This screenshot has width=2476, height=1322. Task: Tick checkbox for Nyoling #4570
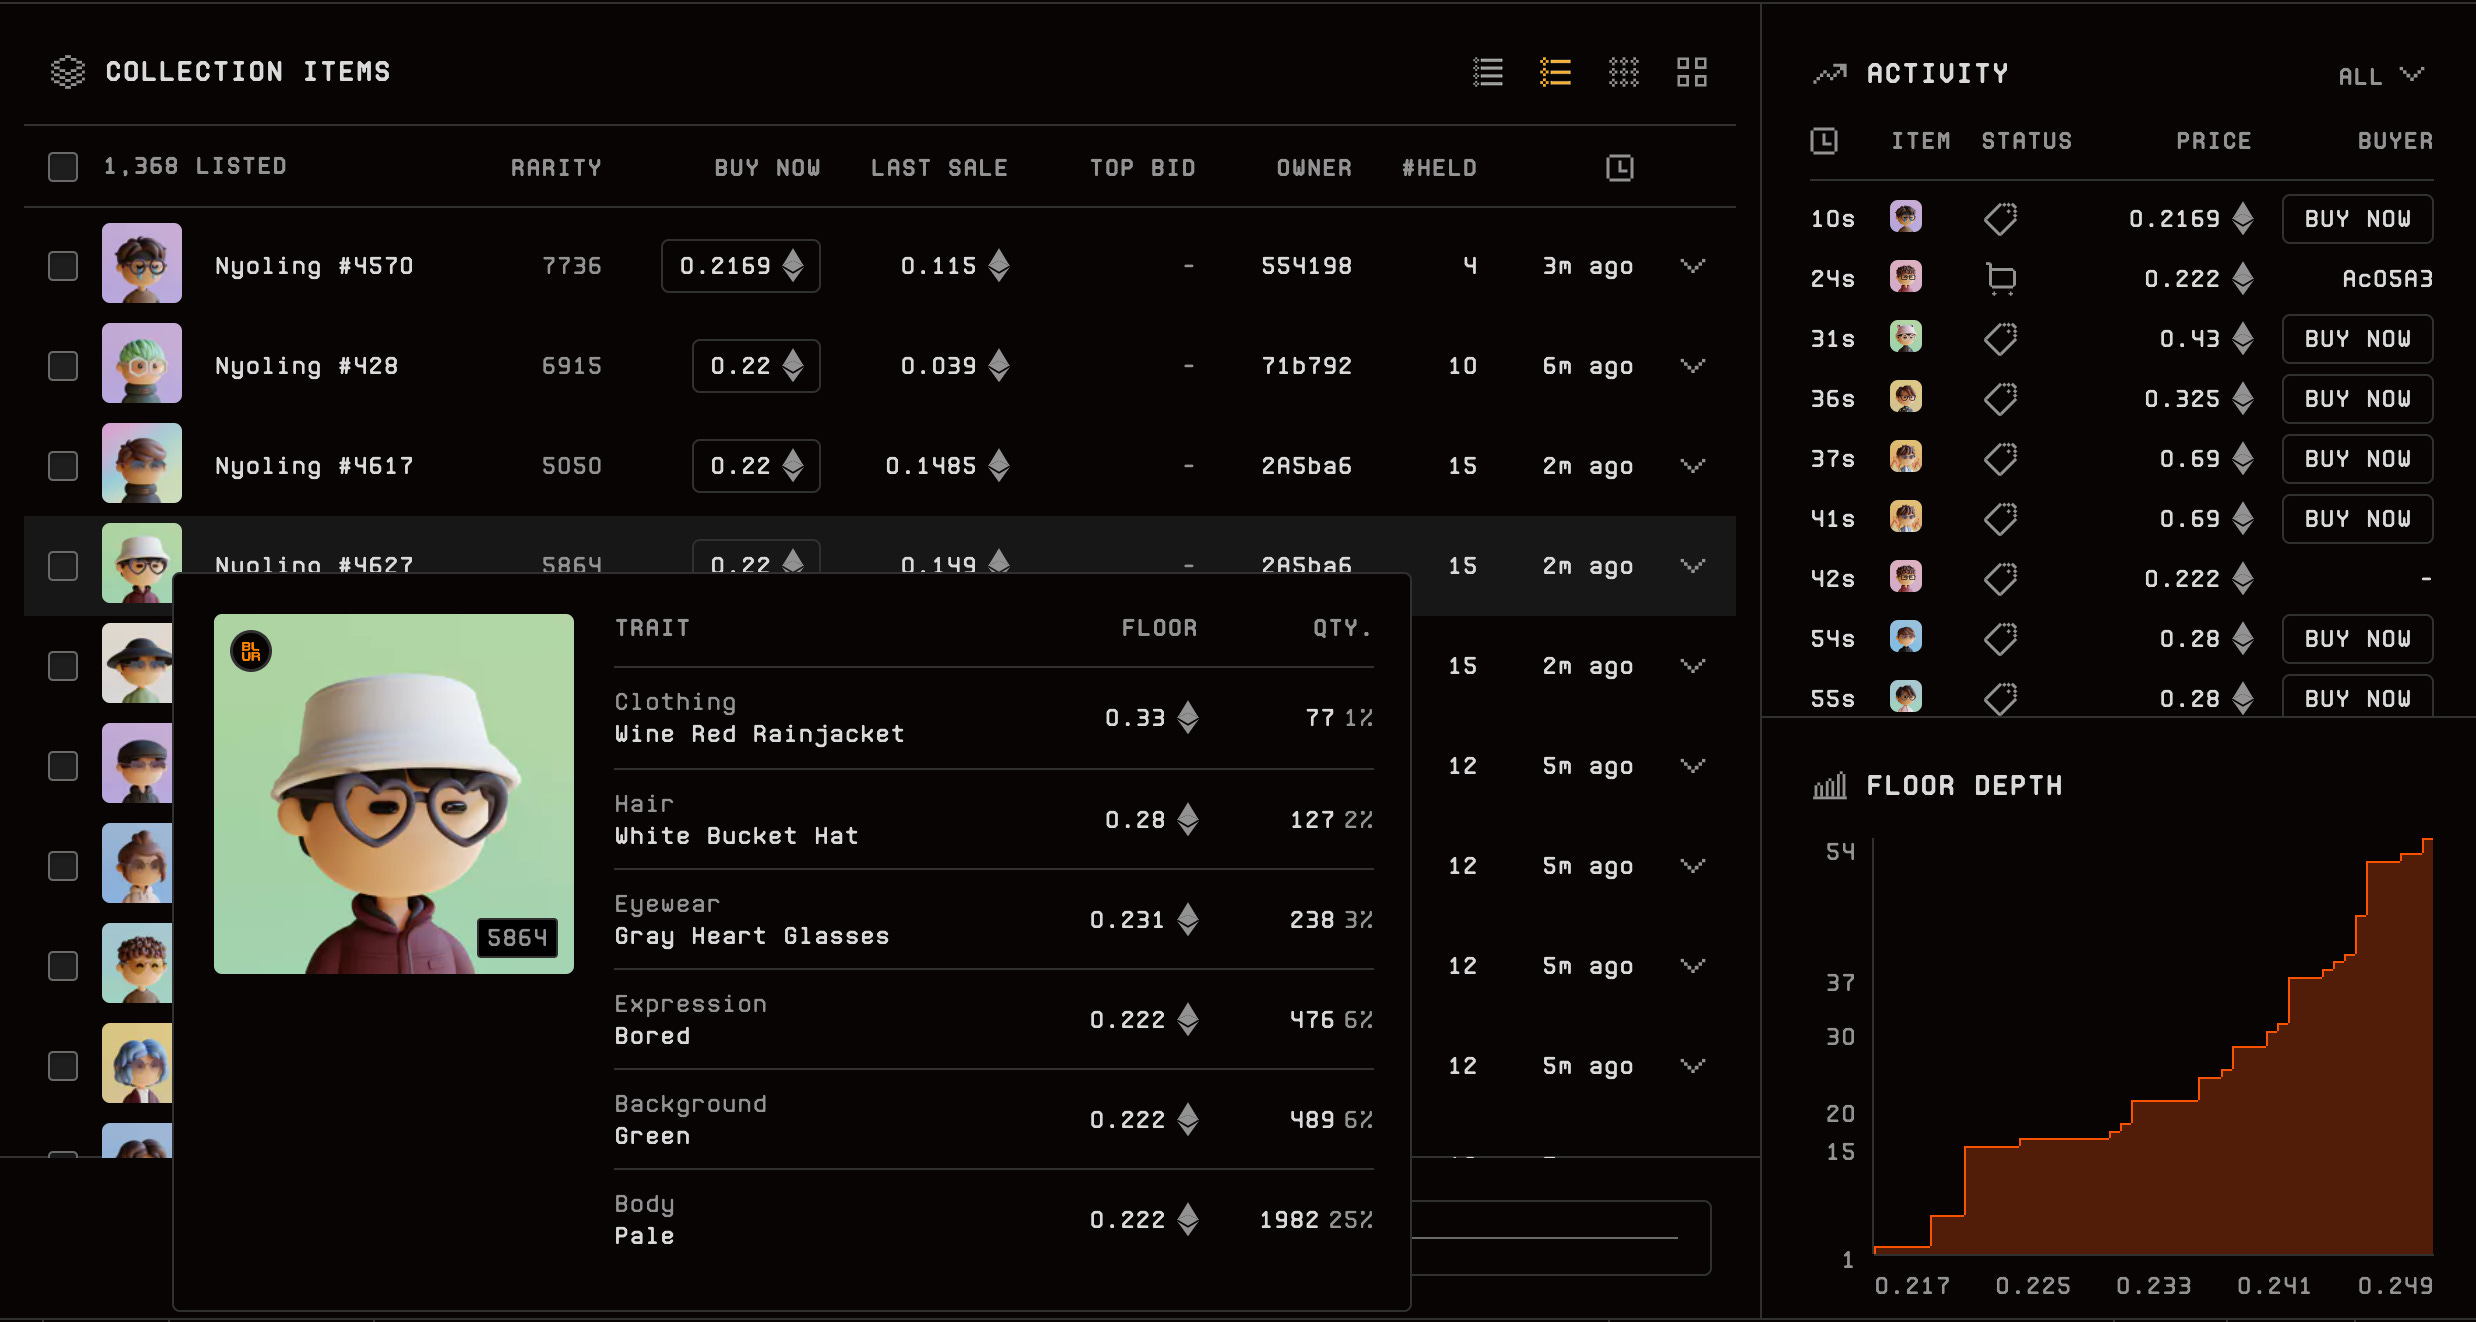pyautogui.click(x=63, y=266)
